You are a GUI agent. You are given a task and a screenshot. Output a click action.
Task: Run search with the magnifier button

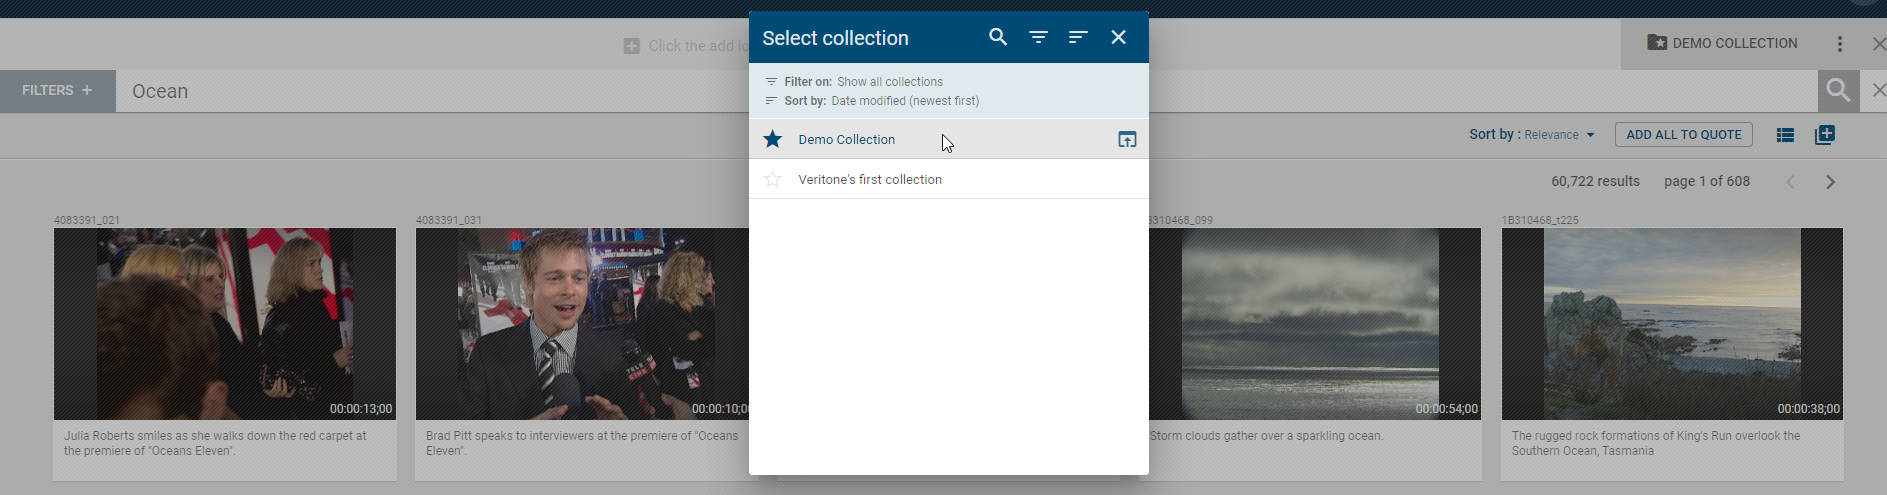click(x=1838, y=91)
